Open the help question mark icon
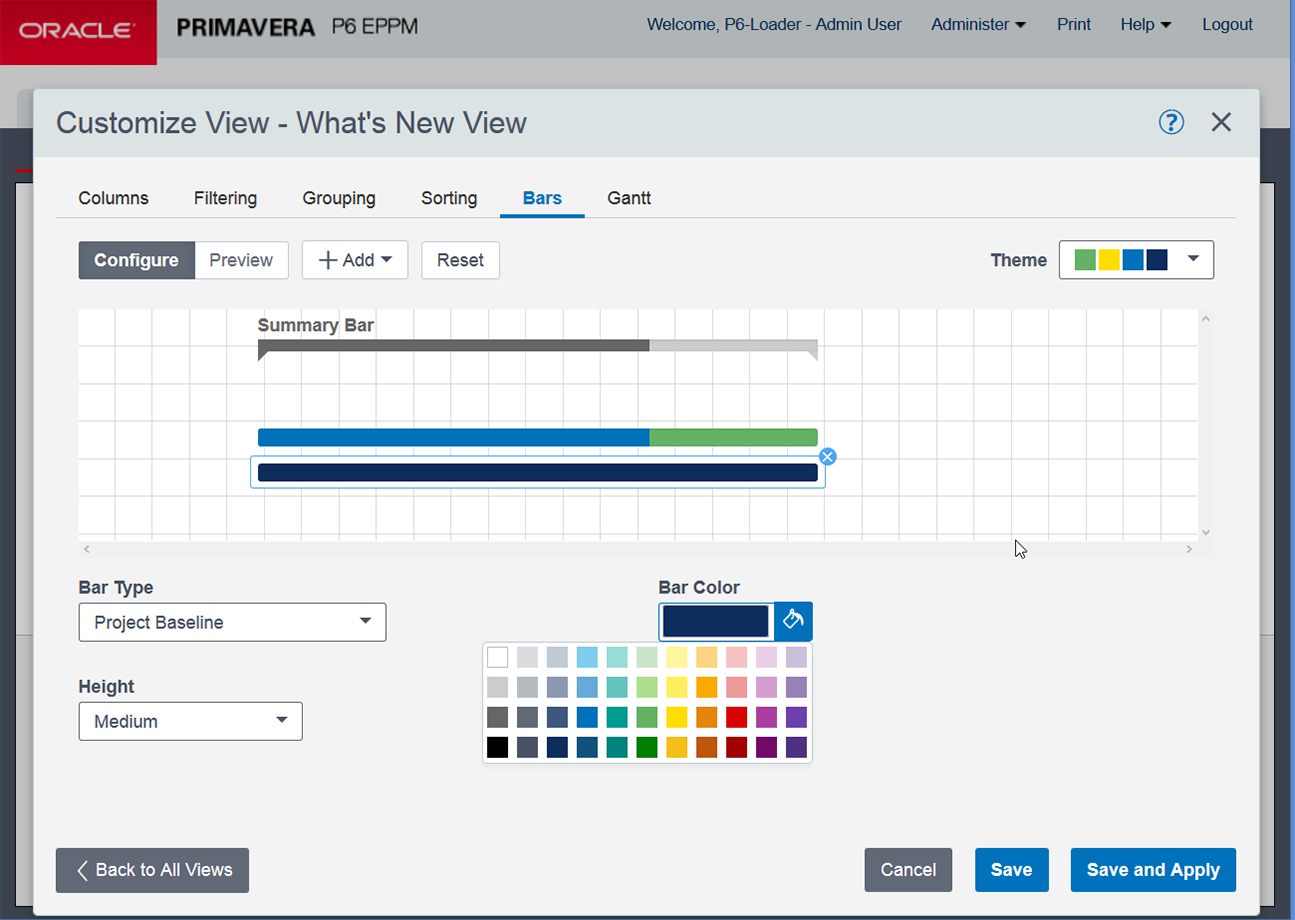Image resolution: width=1295 pixels, height=920 pixels. click(x=1171, y=122)
